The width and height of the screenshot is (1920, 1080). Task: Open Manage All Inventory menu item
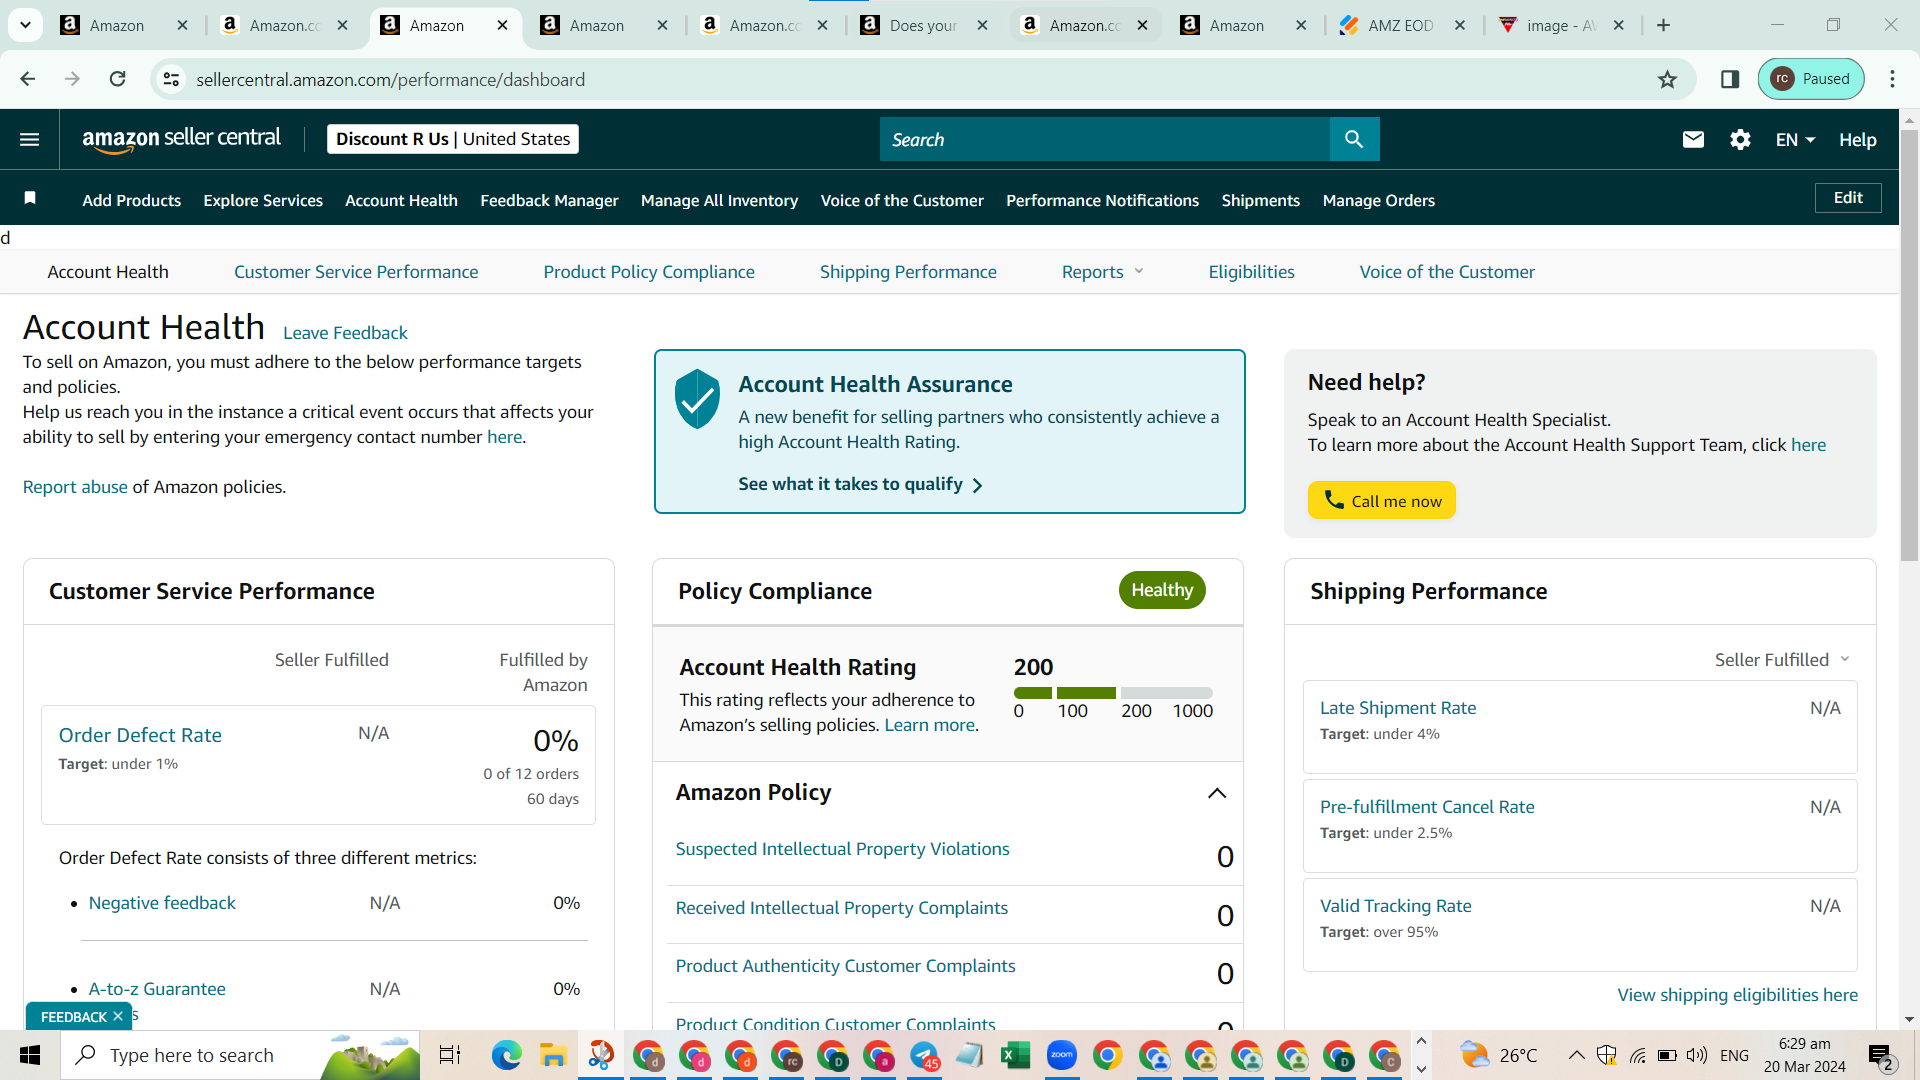tap(719, 200)
